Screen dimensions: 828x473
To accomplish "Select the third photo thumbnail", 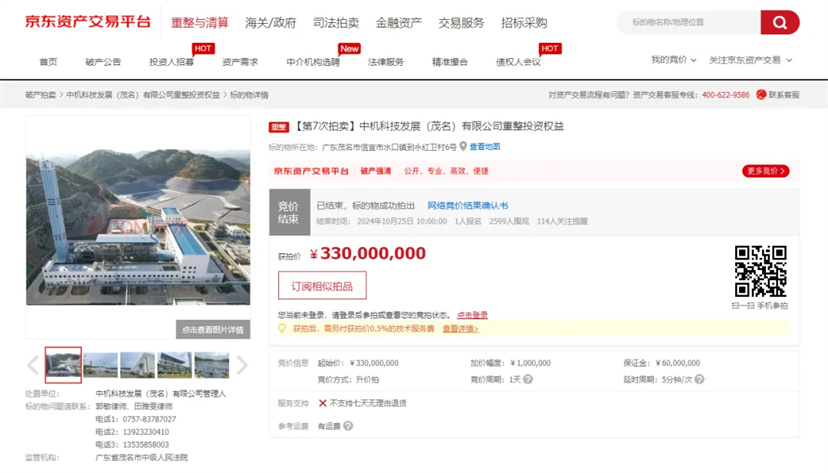I will click(137, 365).
